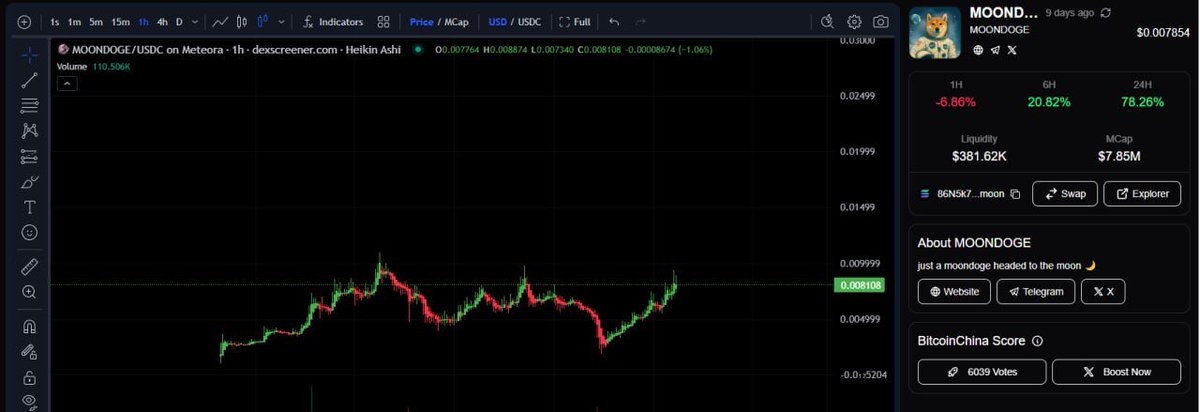This screenshot has width=1200, height=412.
Task: Copy the 86N5k7...moon contract address
Action: tap(1015, 194)
